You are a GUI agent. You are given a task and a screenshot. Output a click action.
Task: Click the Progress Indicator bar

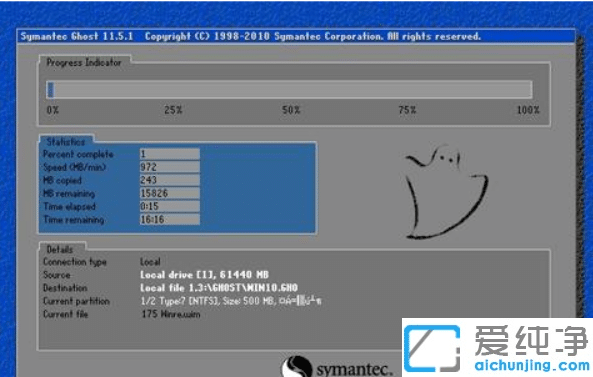289,90
